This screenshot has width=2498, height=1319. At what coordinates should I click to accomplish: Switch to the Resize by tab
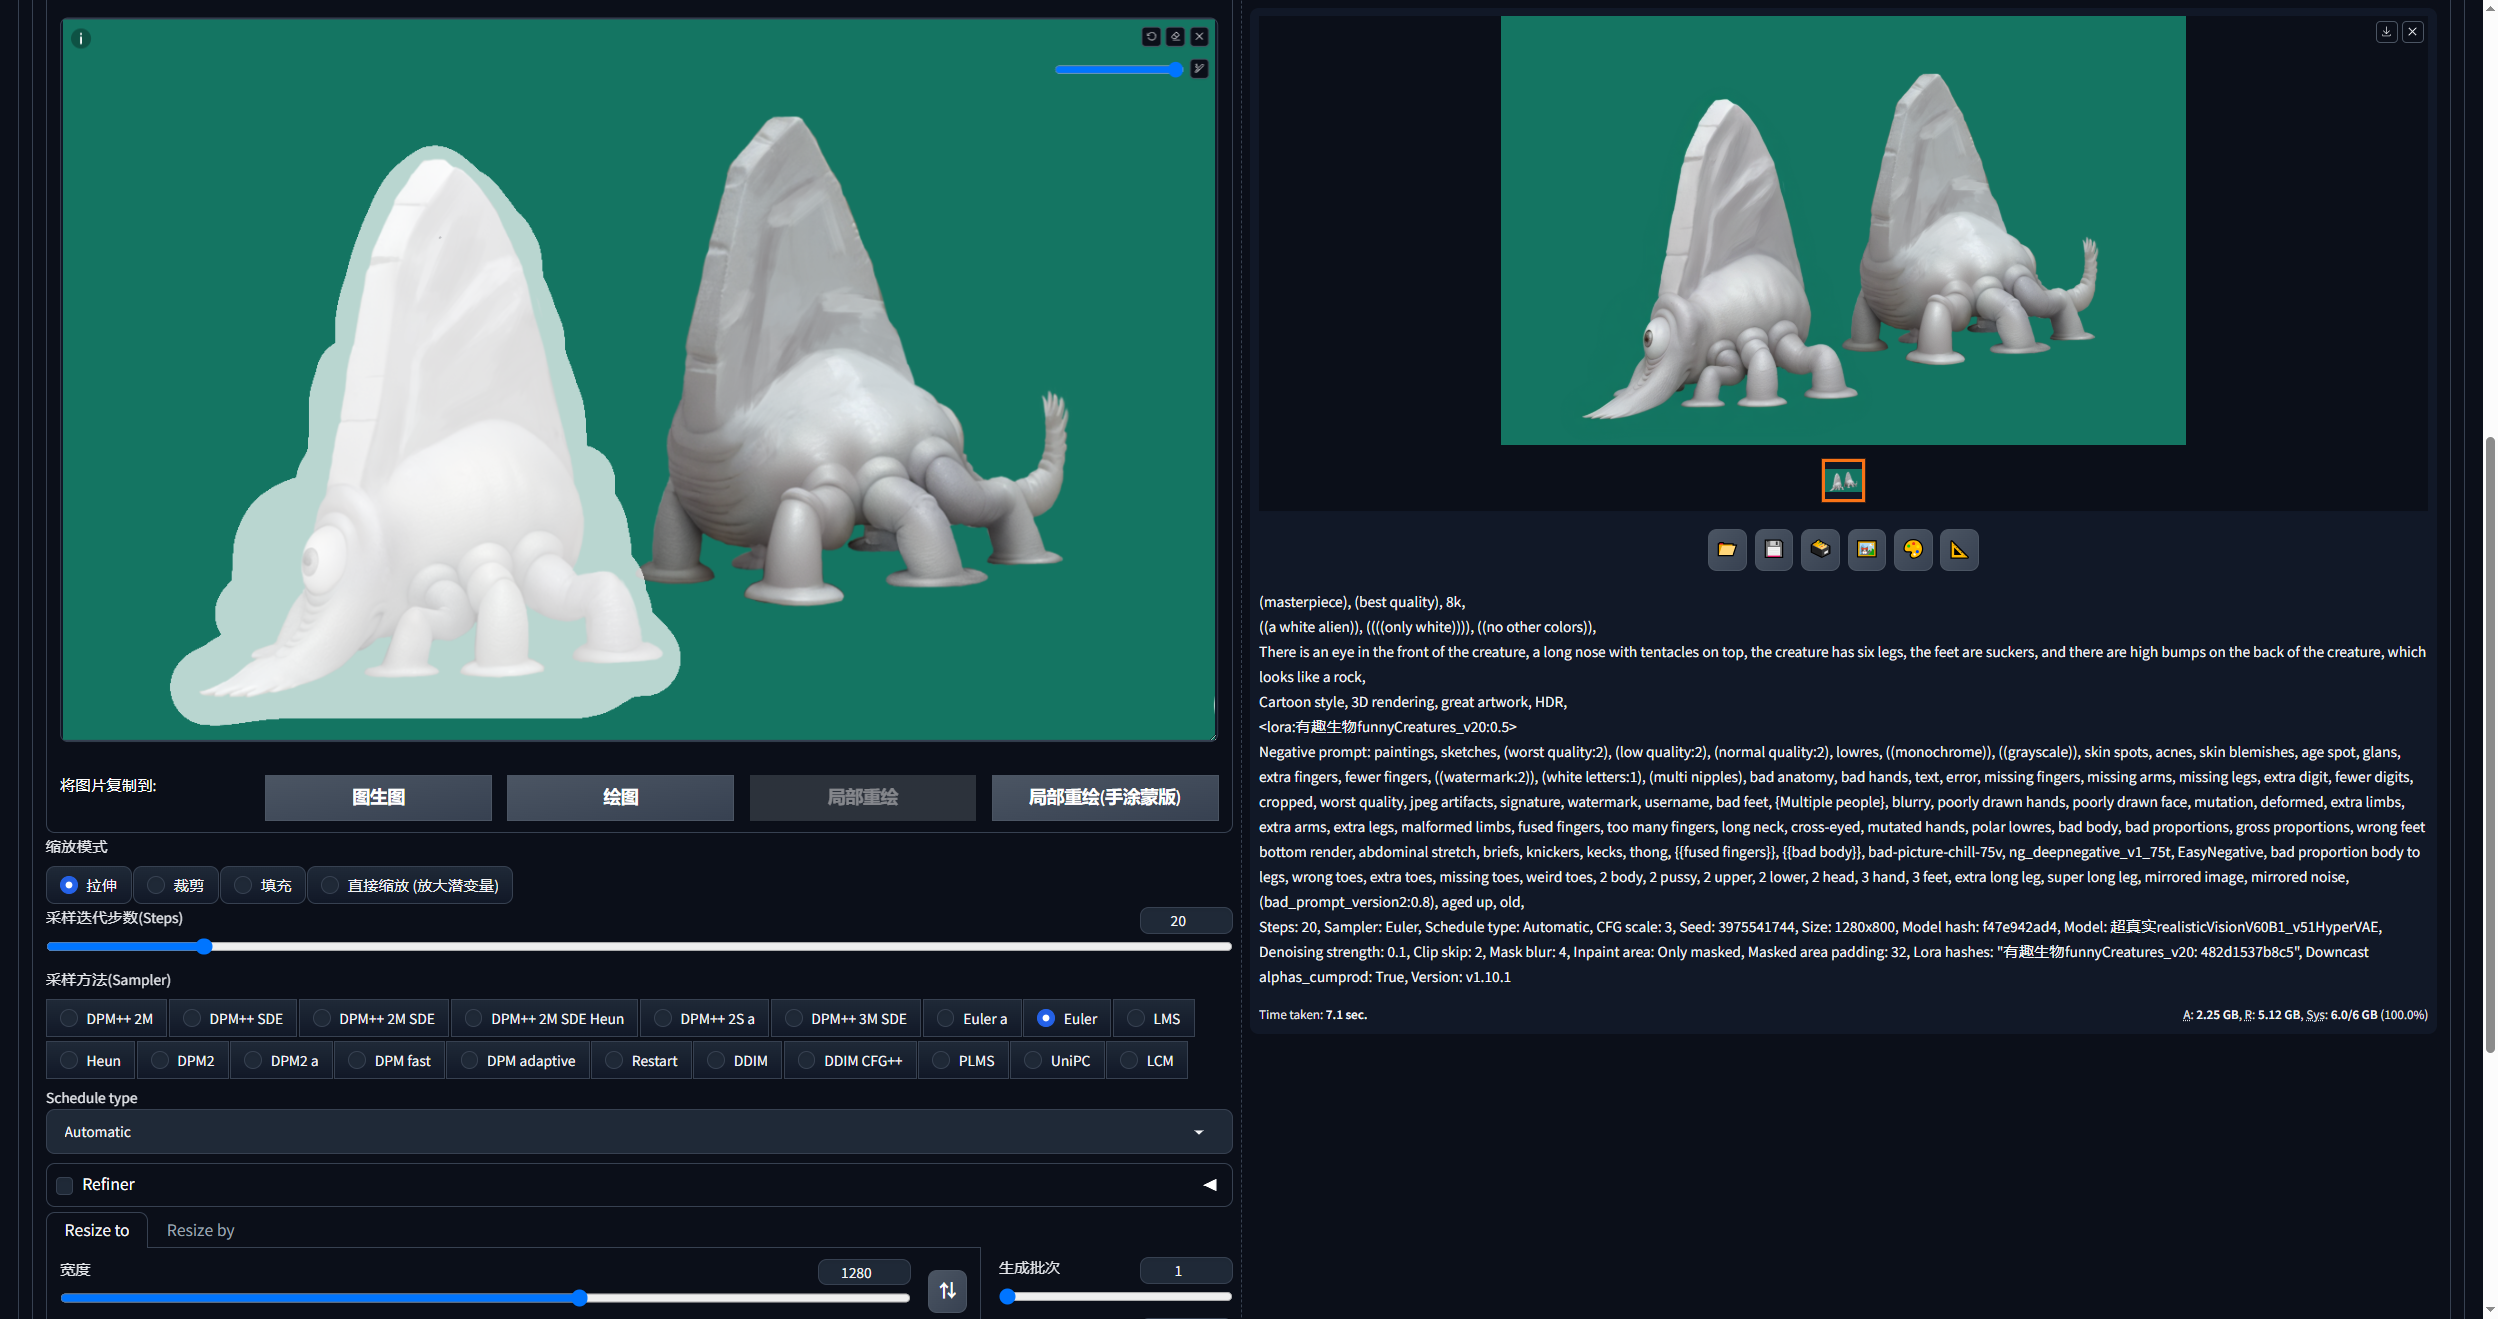pos(200,1230)
